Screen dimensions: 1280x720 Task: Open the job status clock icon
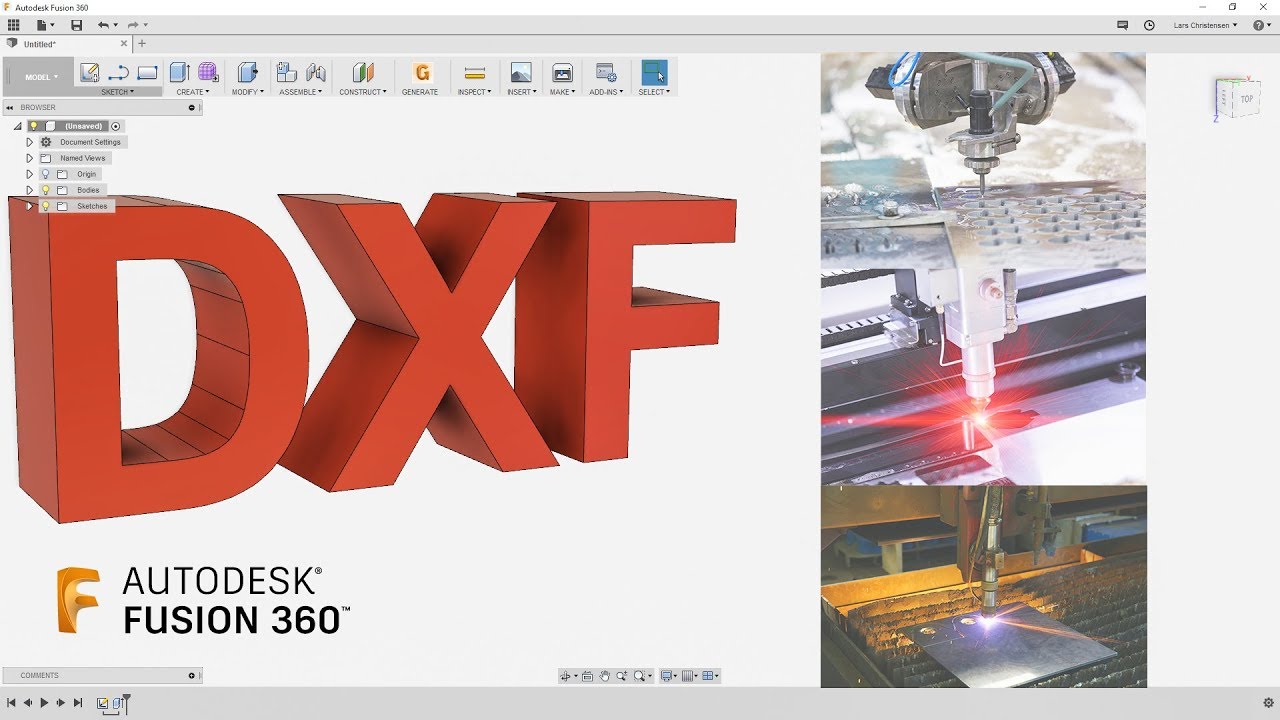click(1149, 25)
